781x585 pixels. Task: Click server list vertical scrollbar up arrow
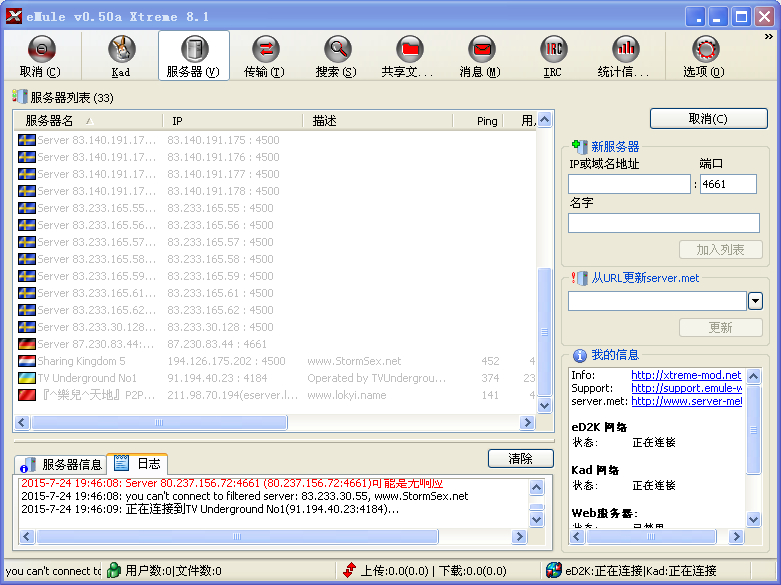[x=544, y=120]
